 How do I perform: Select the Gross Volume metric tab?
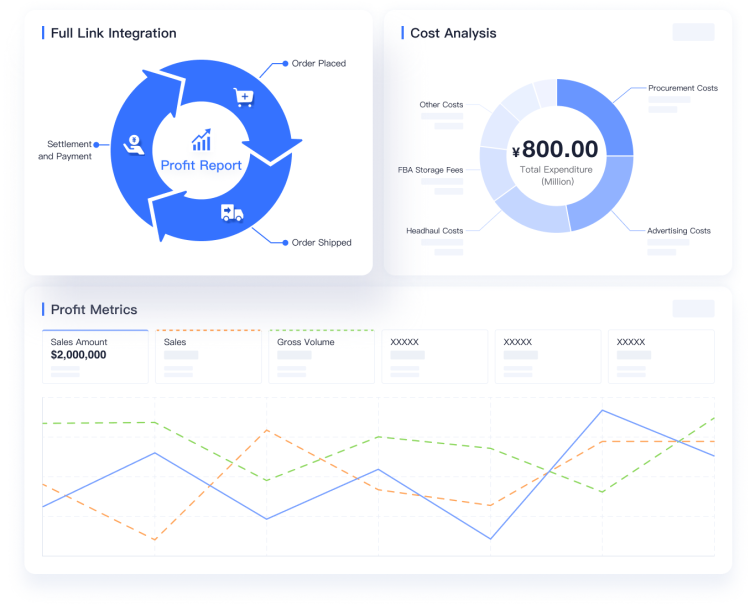point(321,356)
